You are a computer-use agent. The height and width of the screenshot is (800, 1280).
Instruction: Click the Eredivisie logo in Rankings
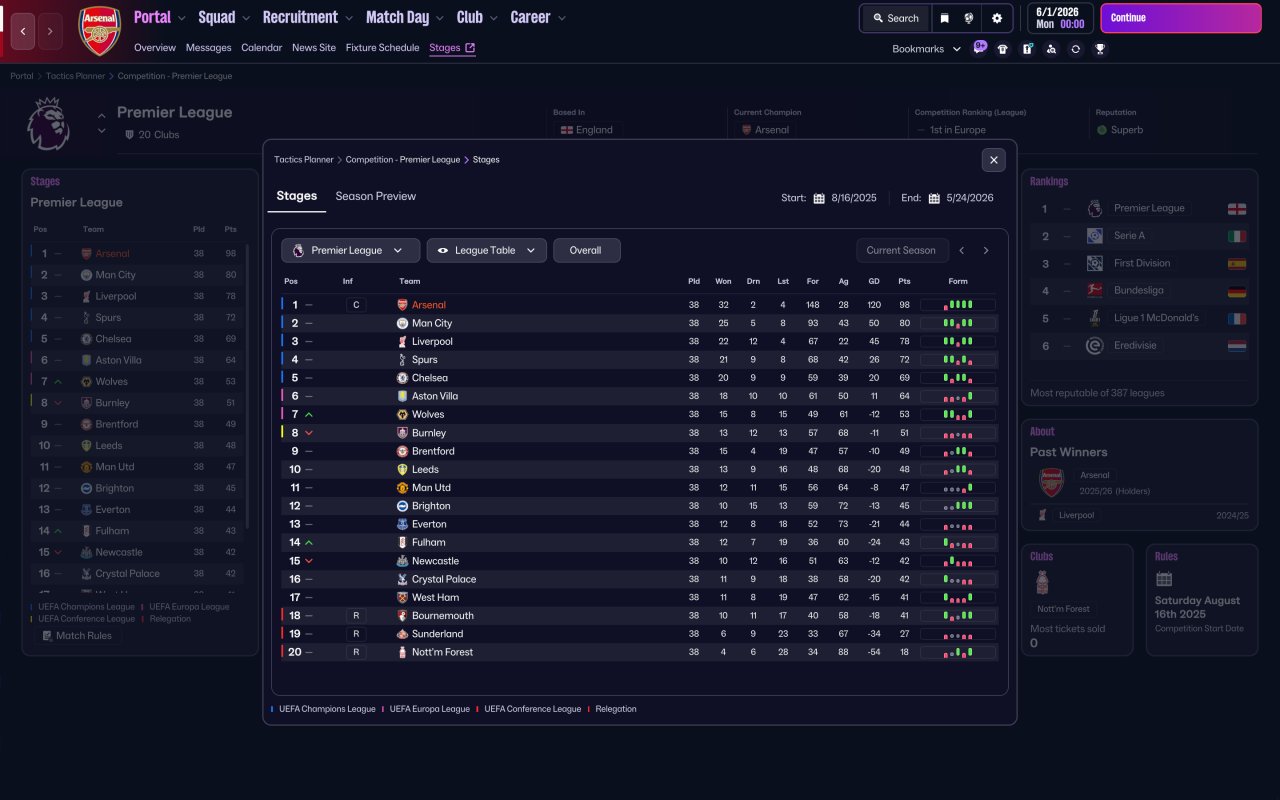[1095, 346]
